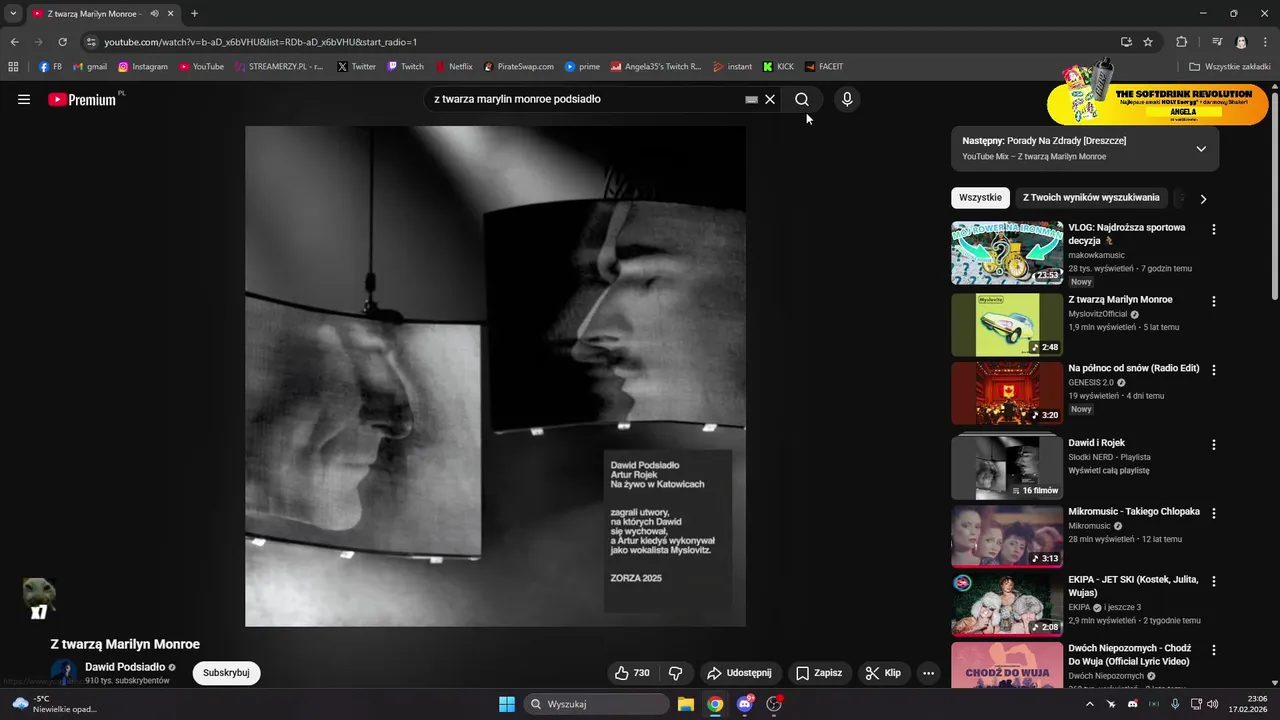Open the Chrome apps grid shortcut
The image size is (1280, 720).
(x=13, y=67)
